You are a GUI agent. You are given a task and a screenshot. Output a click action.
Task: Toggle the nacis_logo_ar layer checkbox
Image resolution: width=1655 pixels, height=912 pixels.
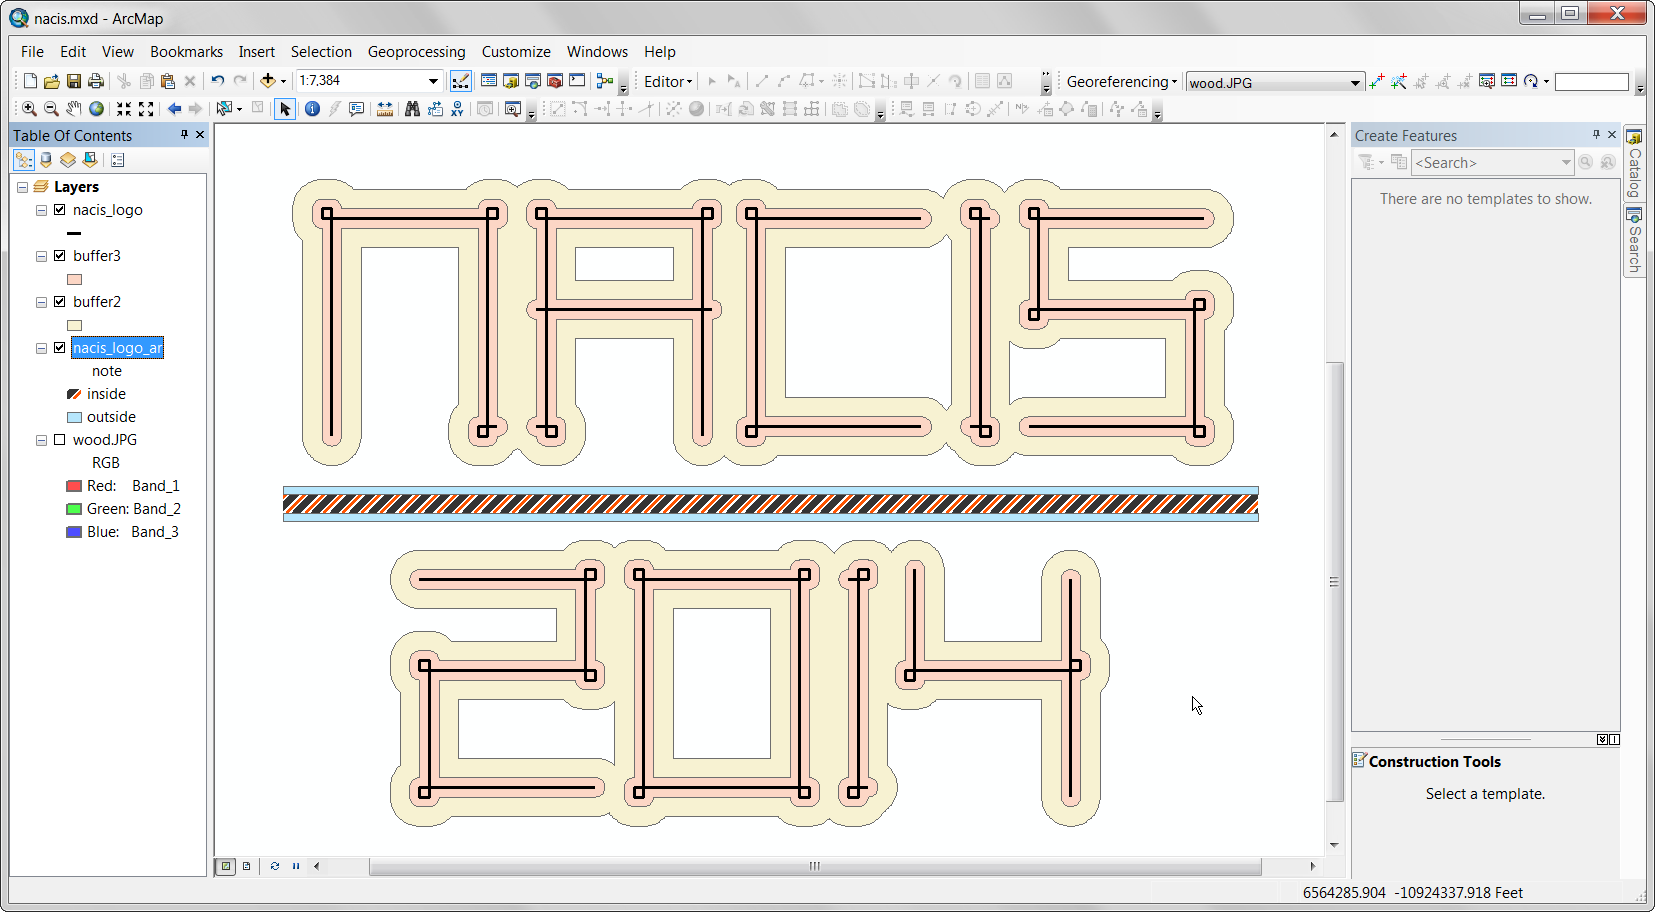60,348
